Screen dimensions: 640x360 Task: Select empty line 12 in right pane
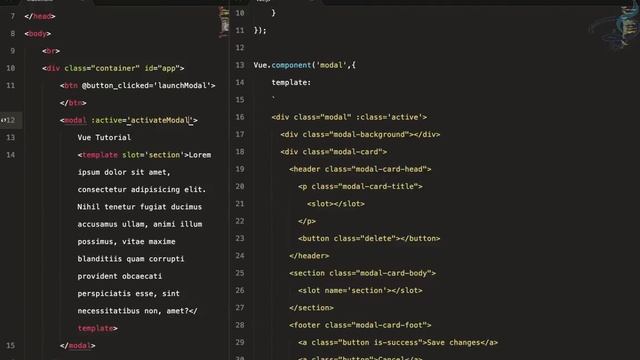[x=240, y=48]
